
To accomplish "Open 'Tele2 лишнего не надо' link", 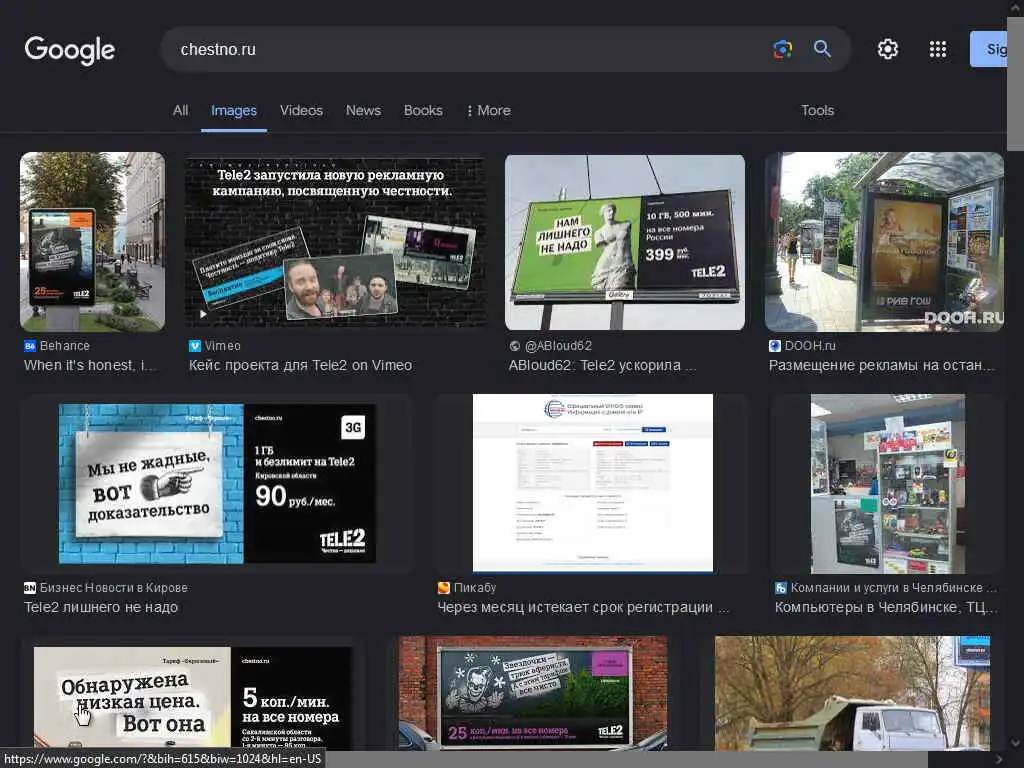I will coord(101,607).
